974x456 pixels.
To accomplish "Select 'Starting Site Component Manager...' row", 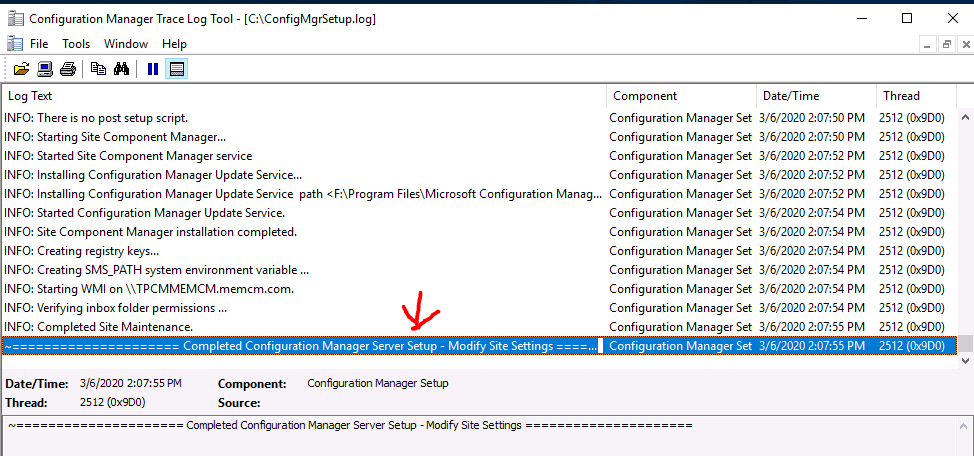I will point(479,137).
